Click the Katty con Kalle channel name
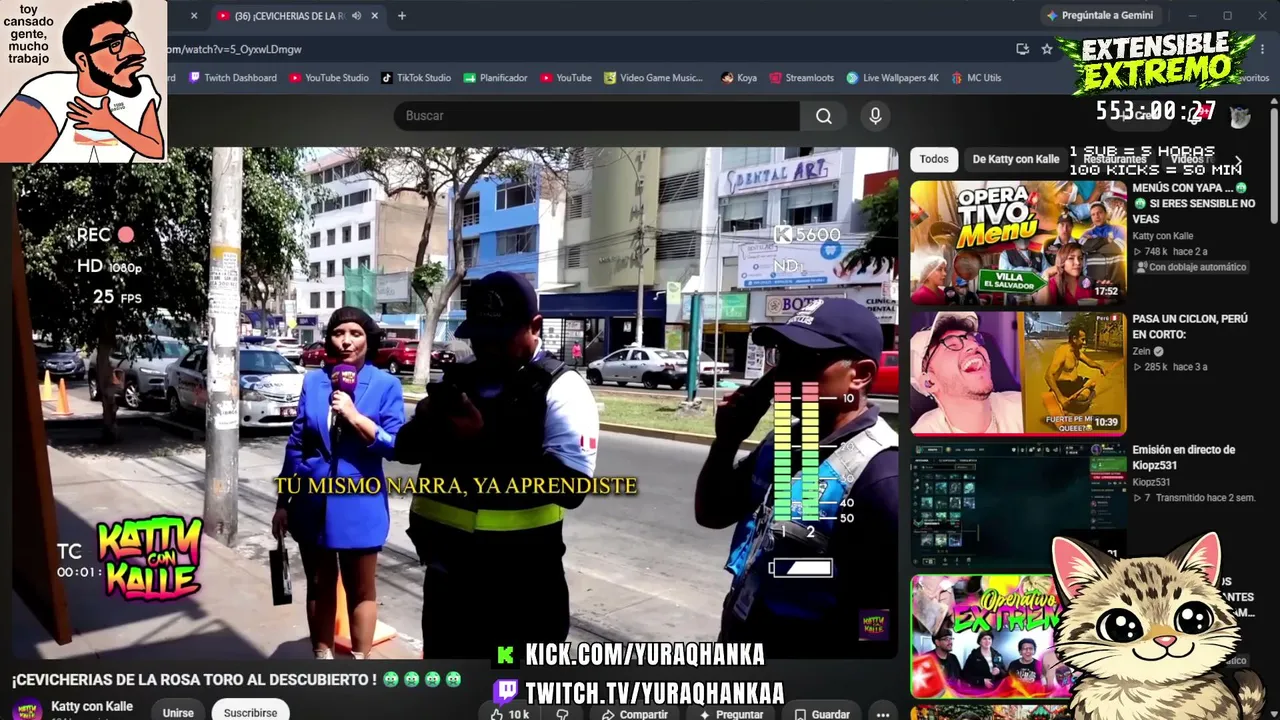Image resolution: width=1280 pixels, height=720 pixels. coord(92,706)
